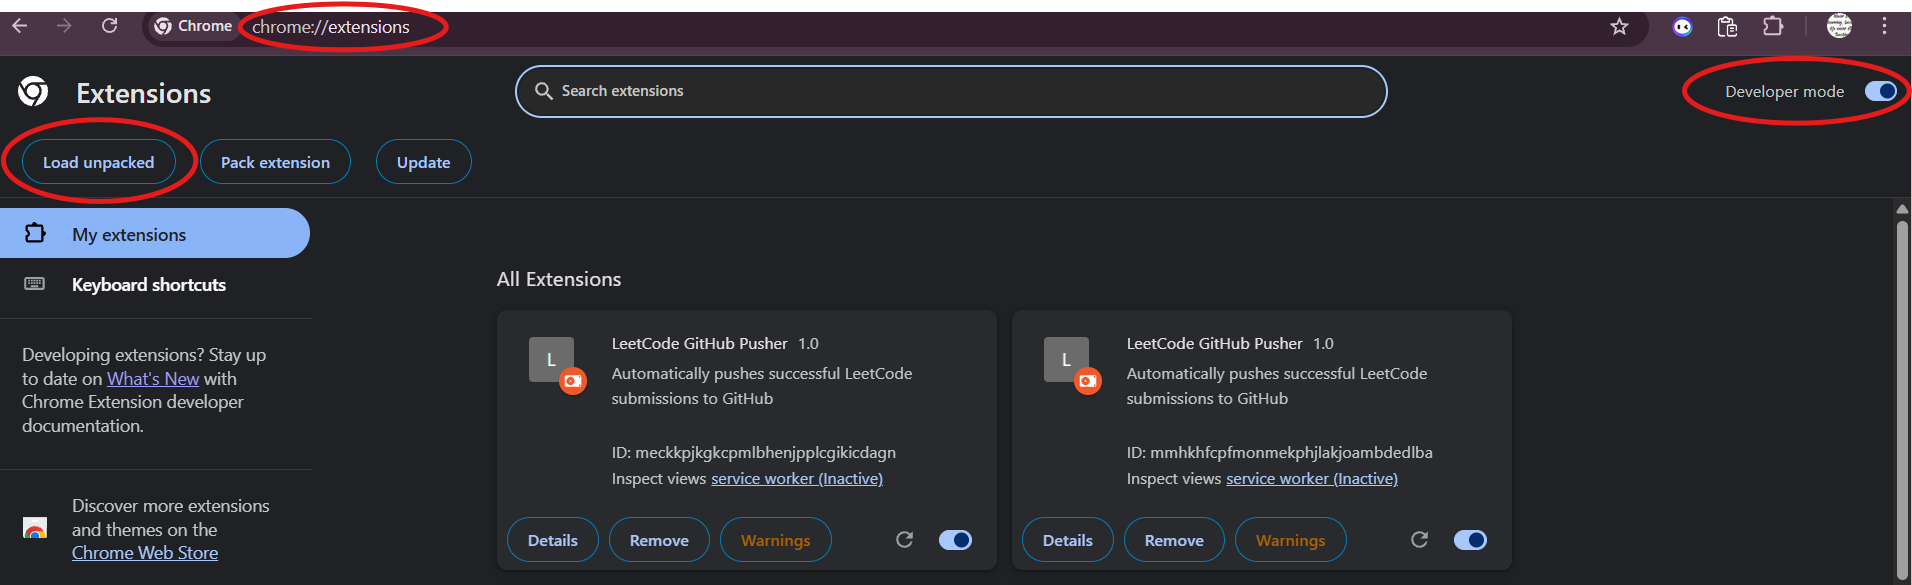Open the profile avatar menu
The width and height of the screenshot is (1912, 585).
click(x=1839, y=26)
